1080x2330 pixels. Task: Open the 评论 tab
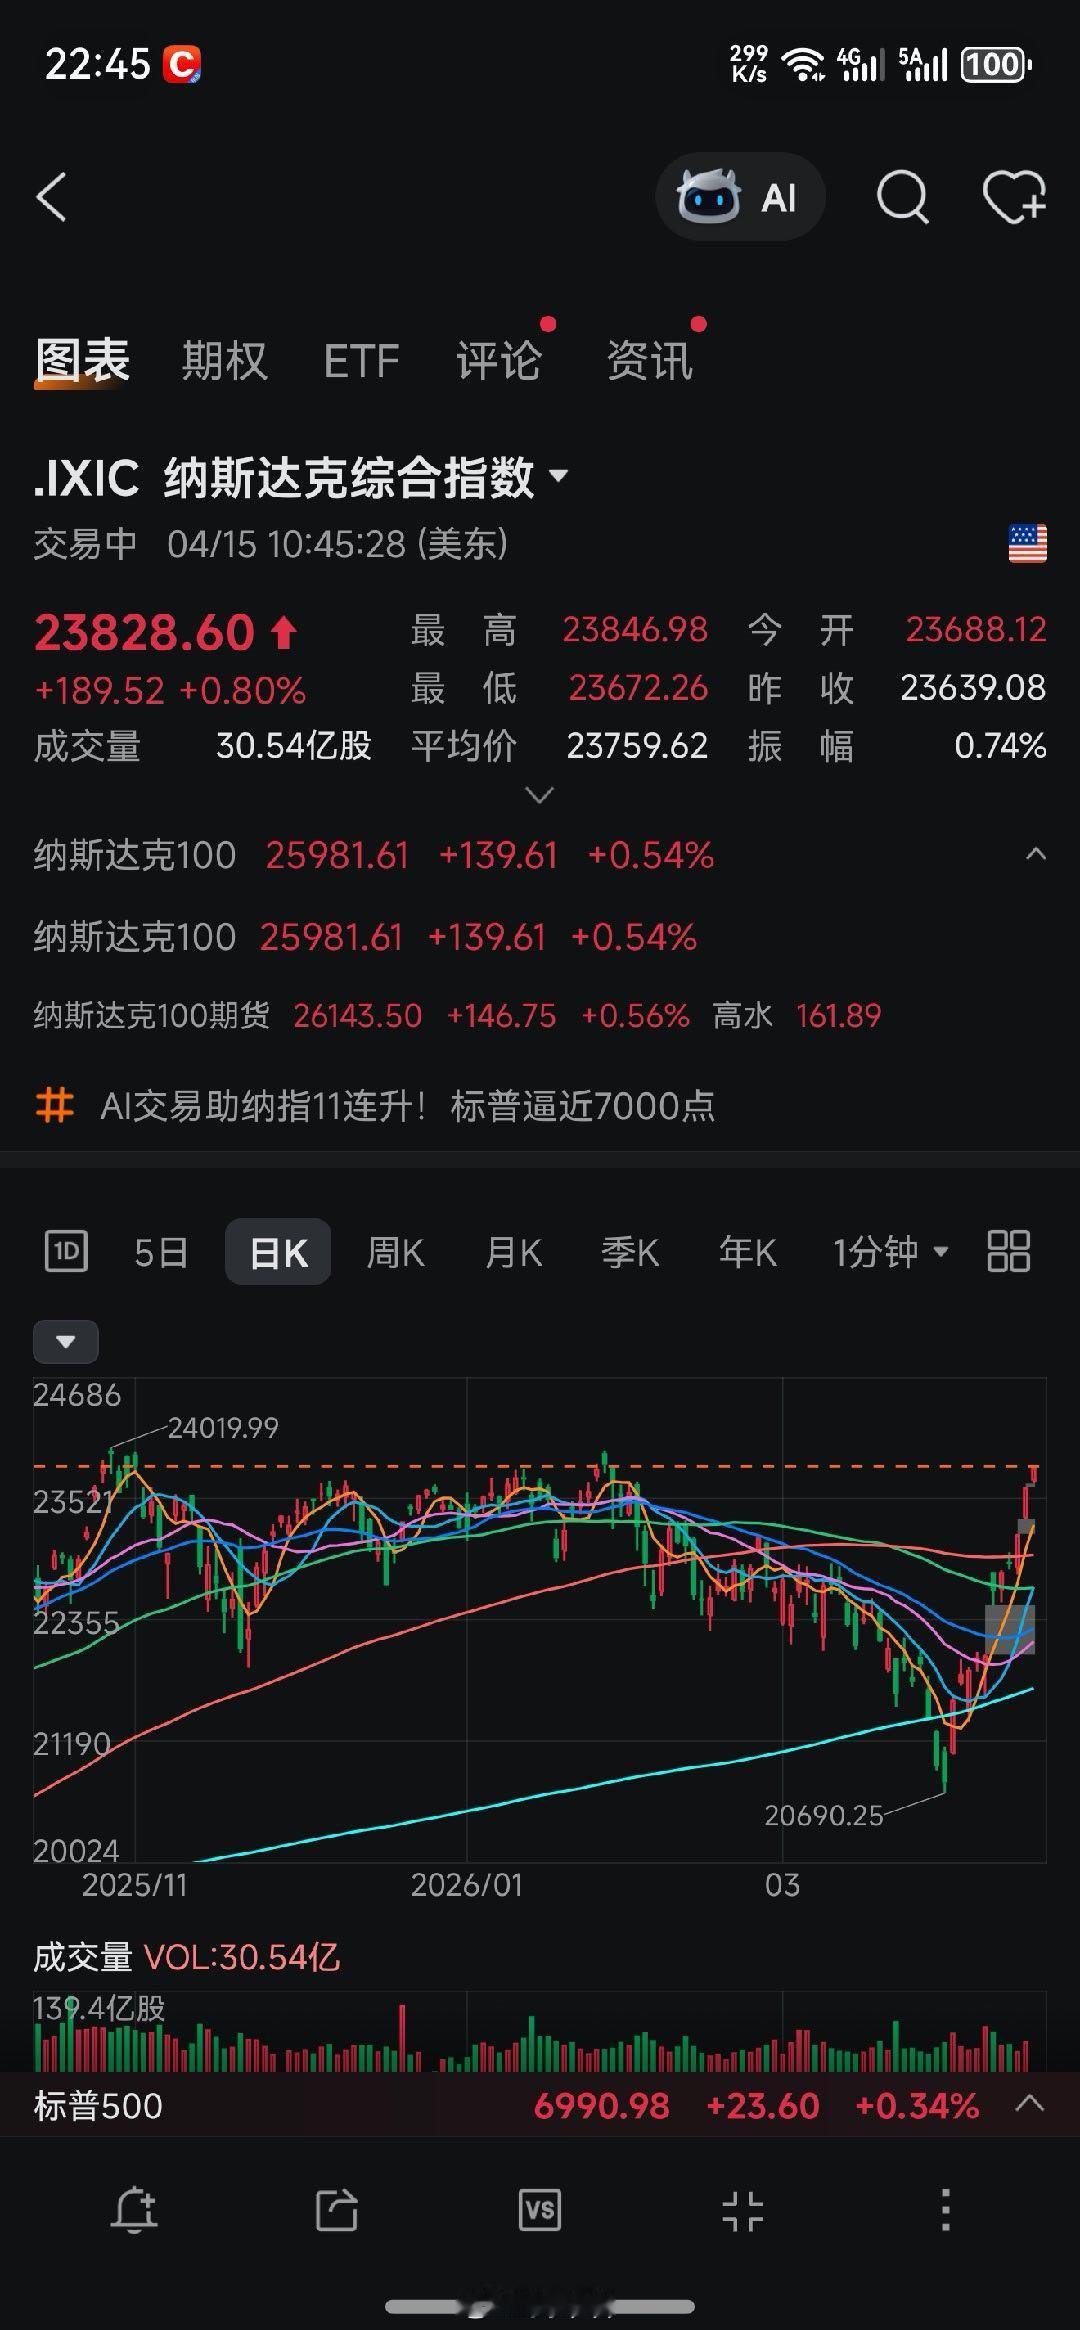499,360
